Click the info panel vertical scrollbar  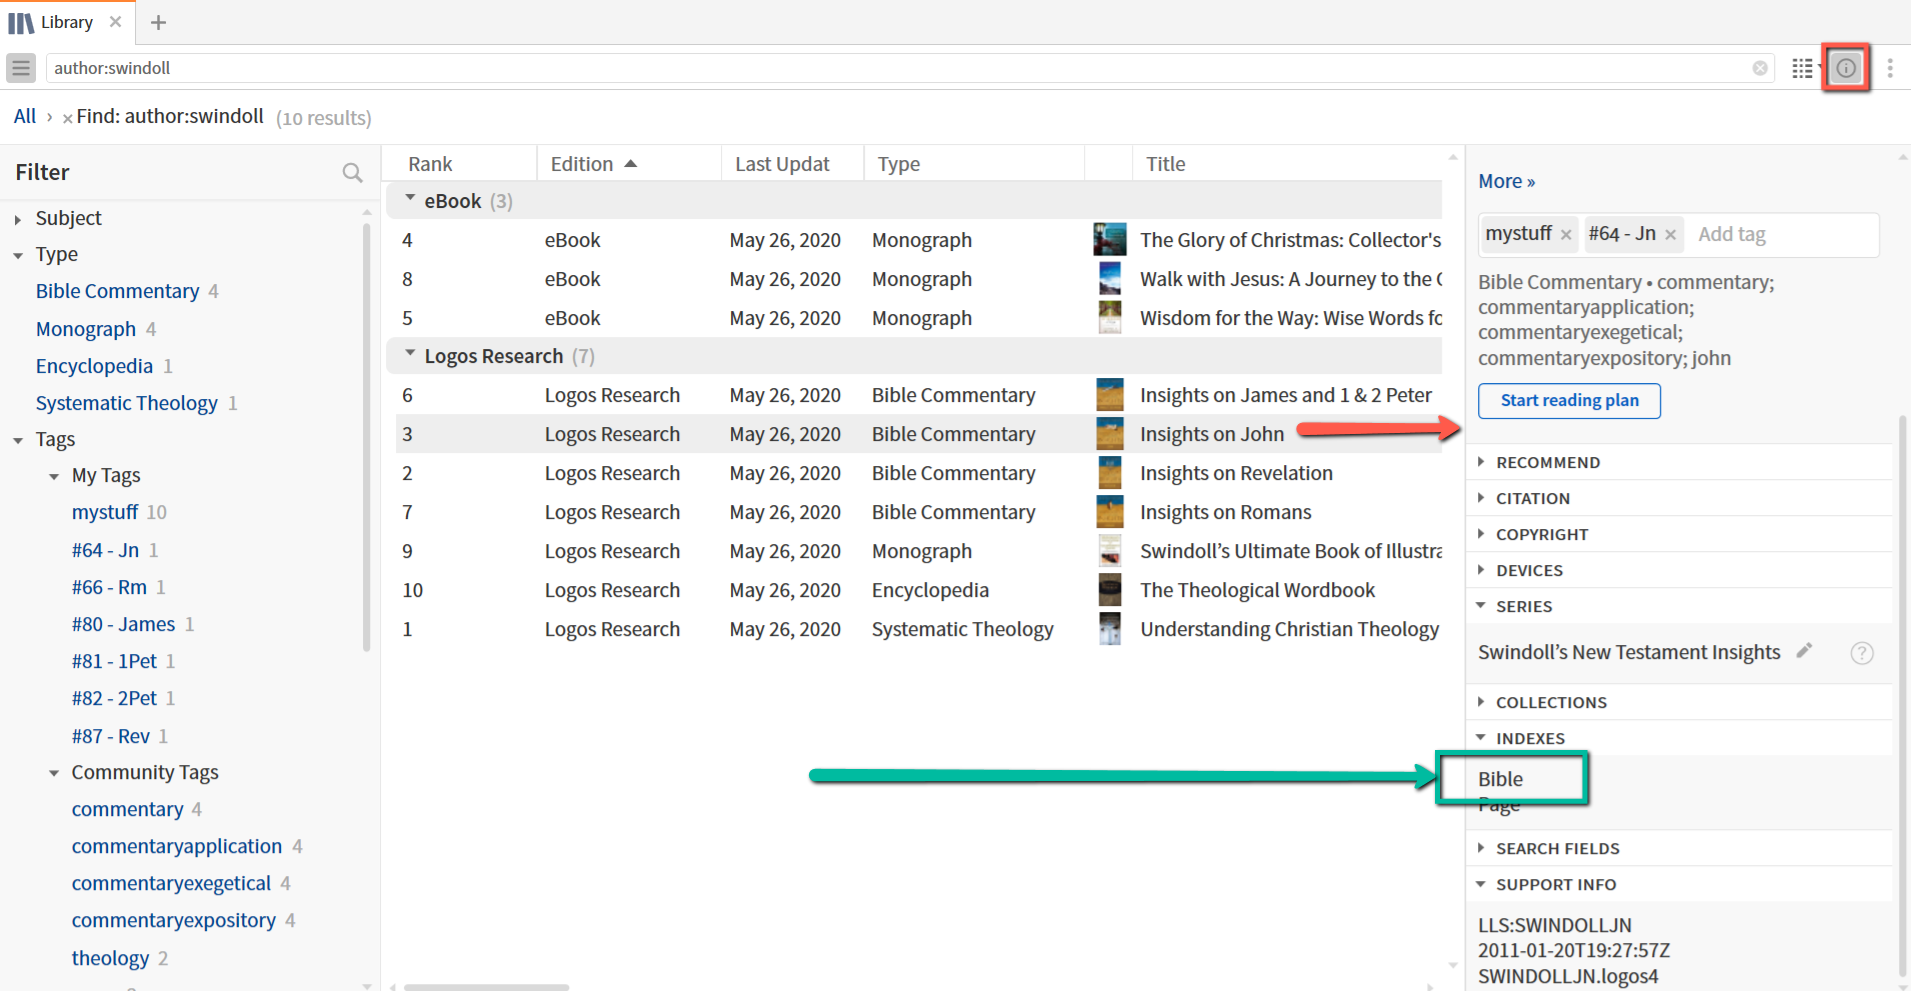[x=1902, y=695]
